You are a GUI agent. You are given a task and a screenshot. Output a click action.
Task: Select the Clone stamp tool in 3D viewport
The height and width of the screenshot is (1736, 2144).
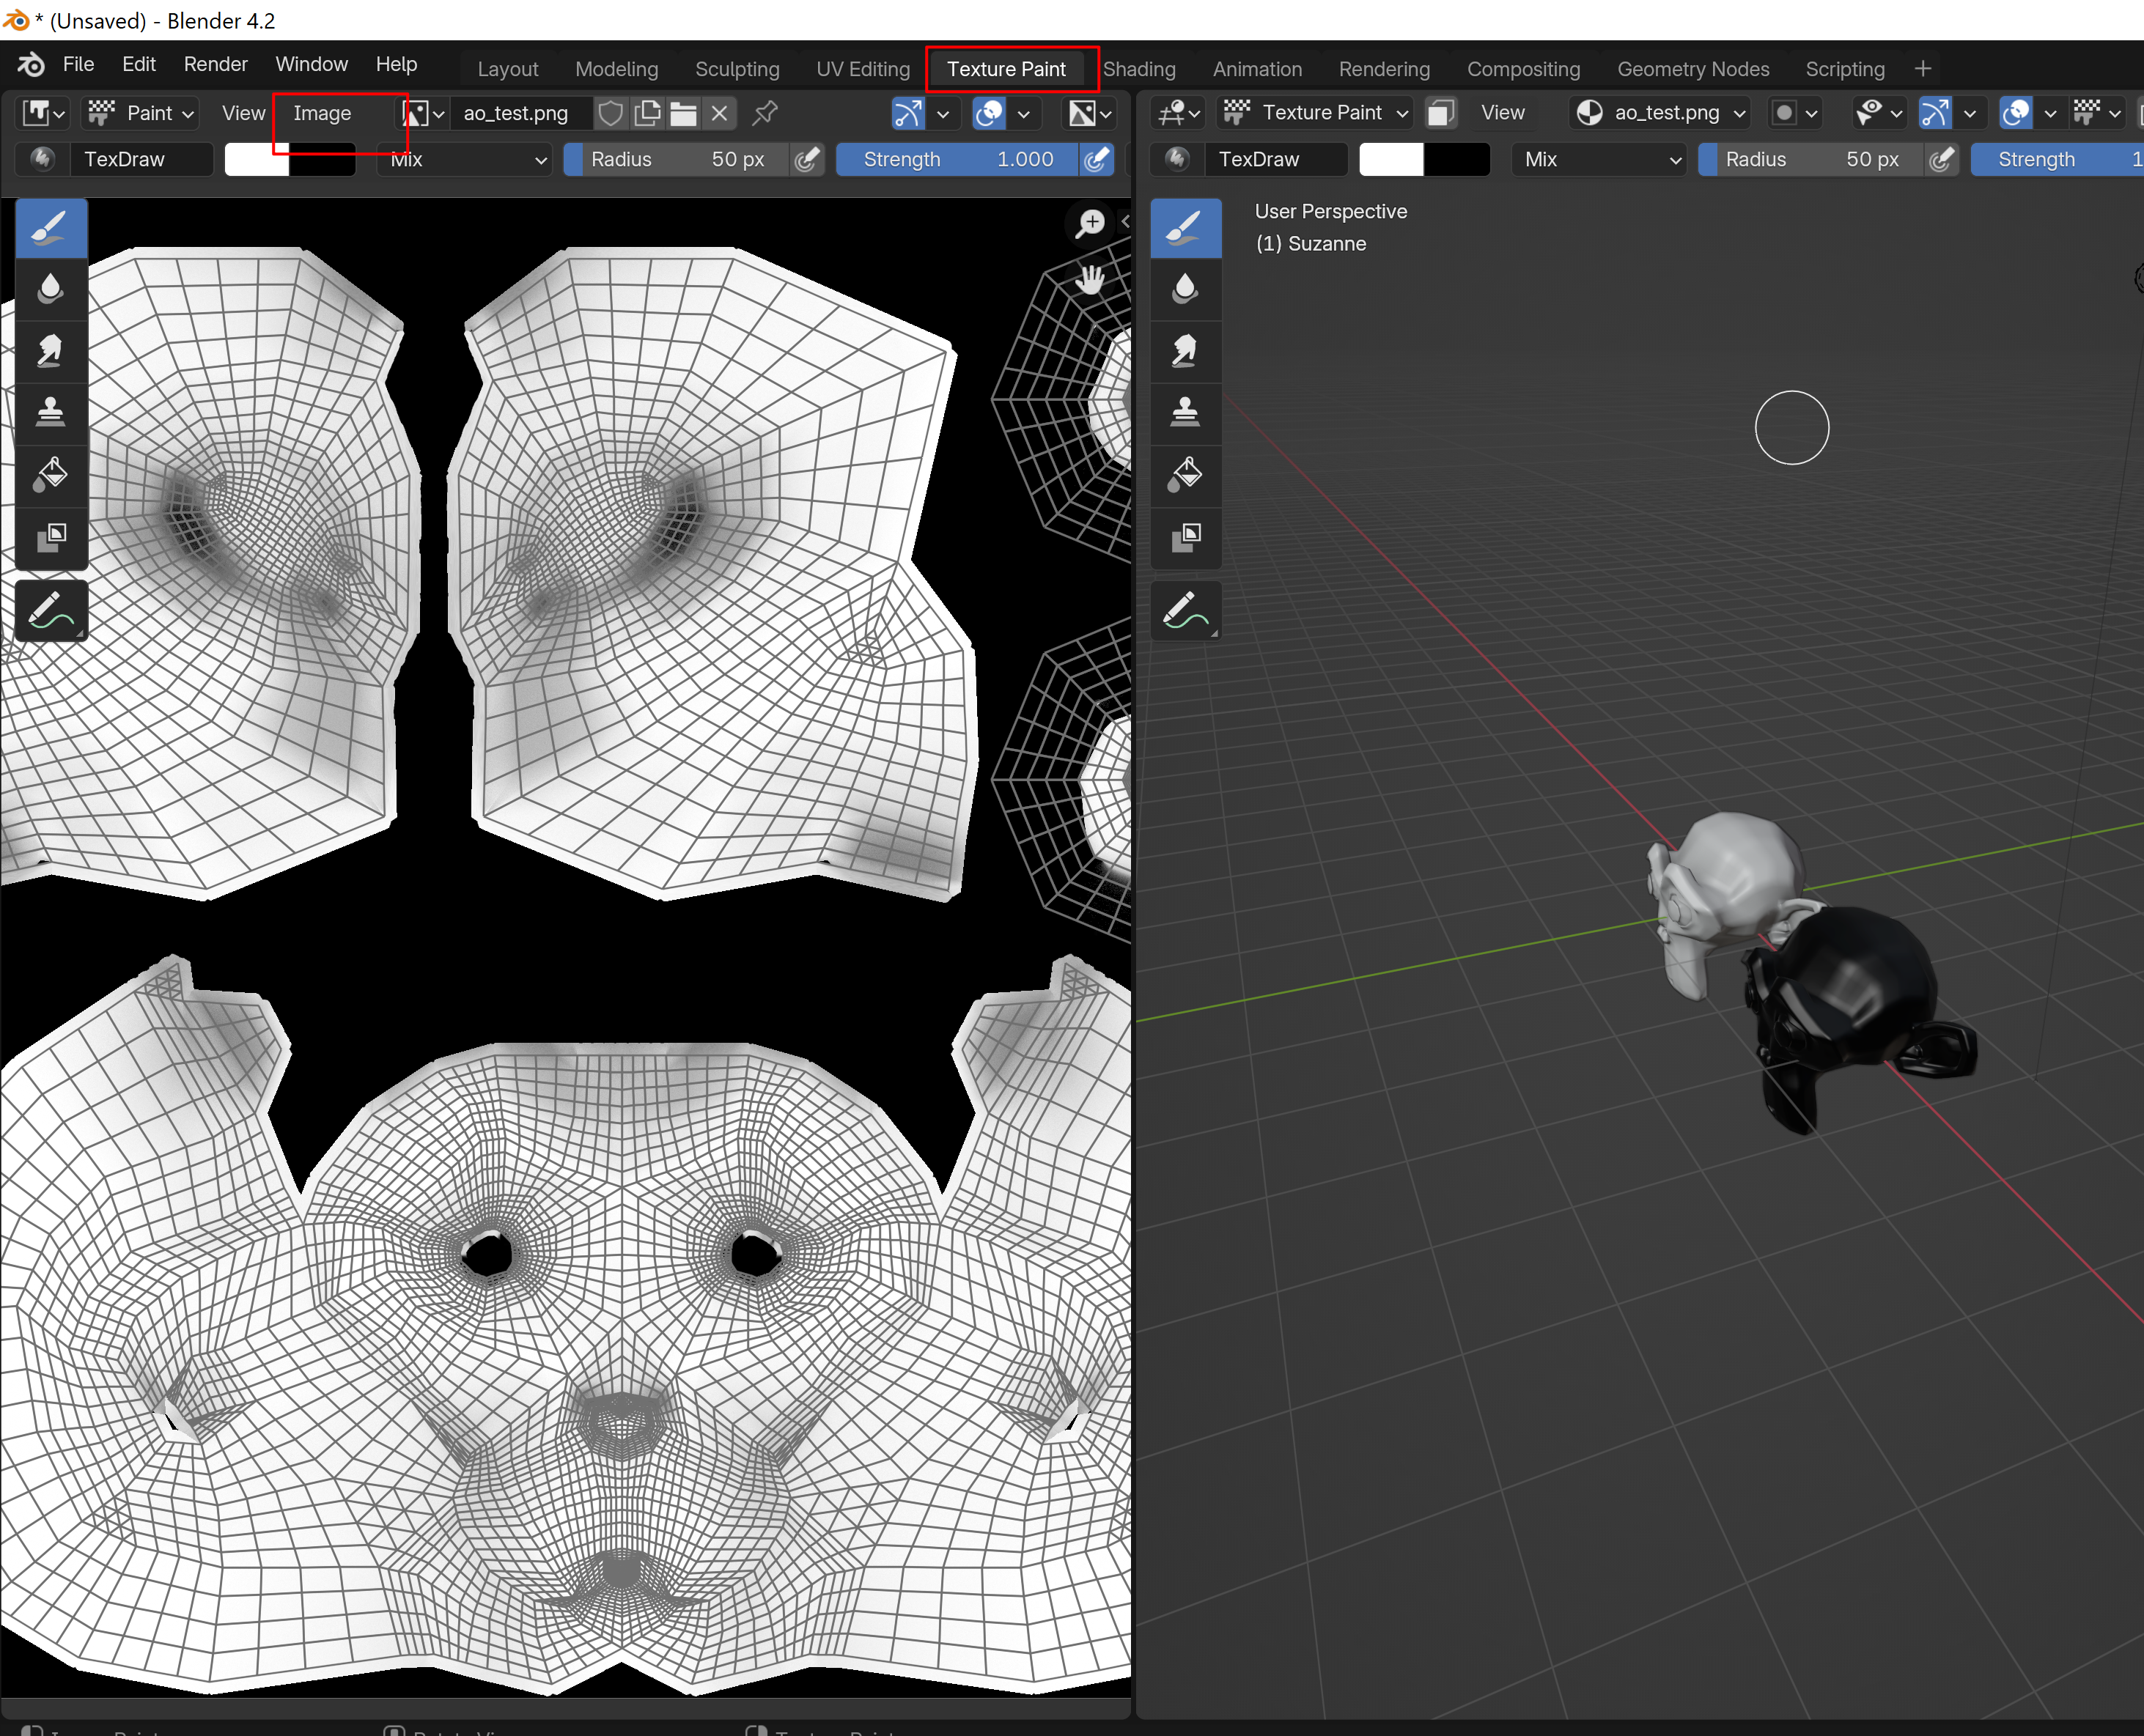click(x=1185, y=412)
